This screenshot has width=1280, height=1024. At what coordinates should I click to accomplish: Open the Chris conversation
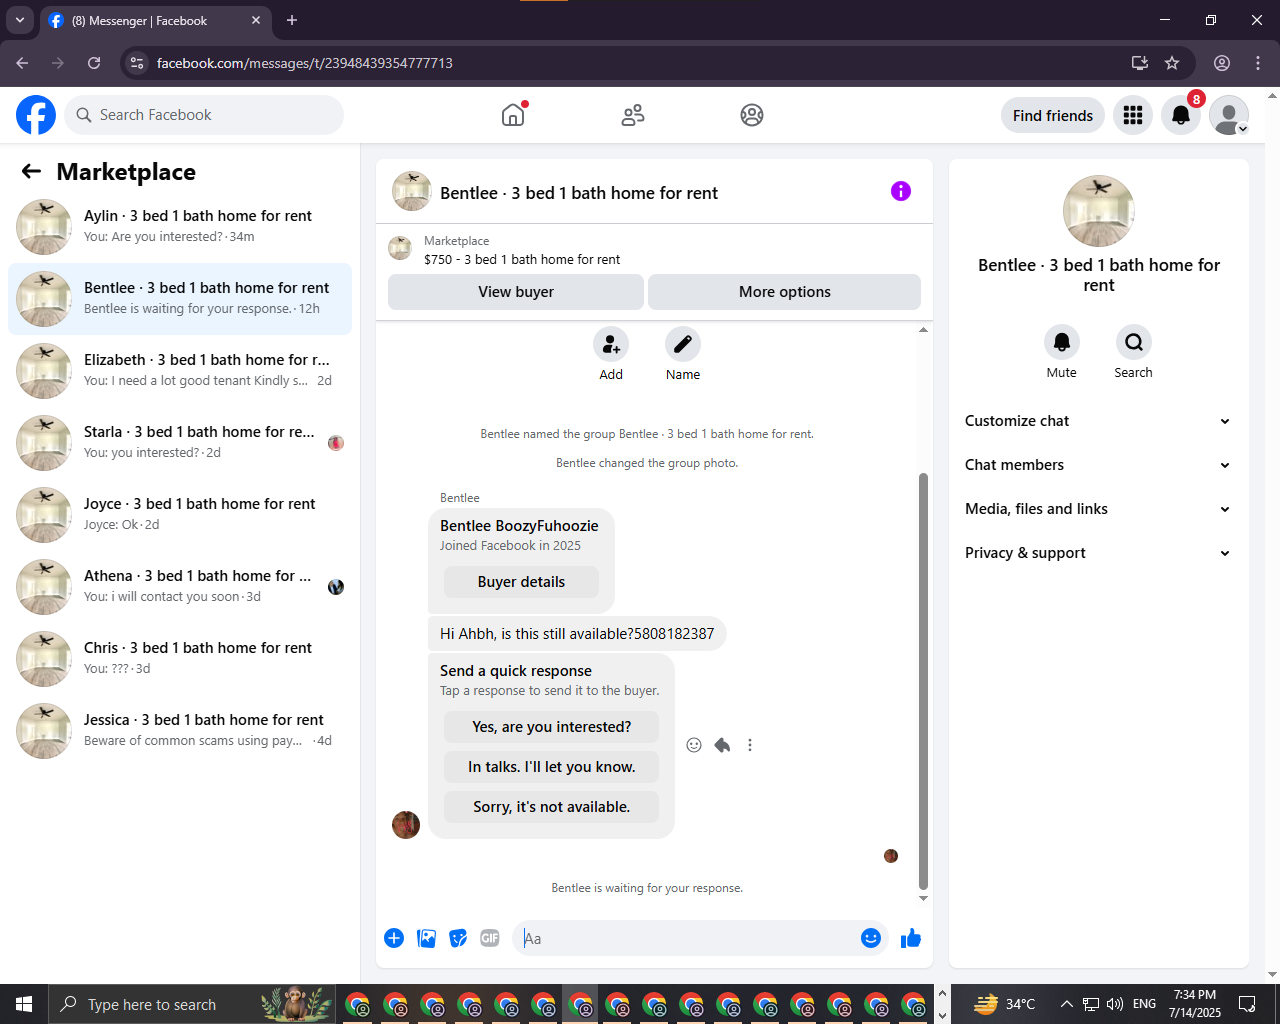[x=180, y=659]
